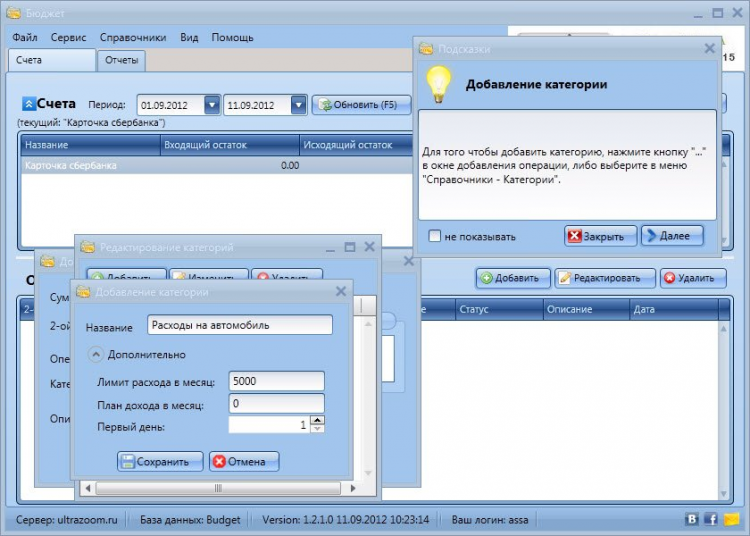Click Добавить in Редактирование категорий window
Screen dimensions: 750x536
(126, 275)
